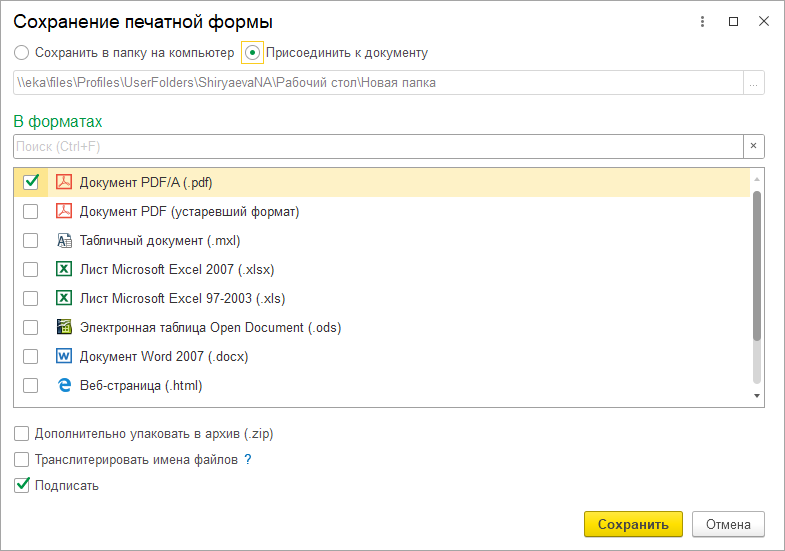Click the PDF/A document format icon
The width and height of the screenshot is (785, 551).
pos(64,182)
